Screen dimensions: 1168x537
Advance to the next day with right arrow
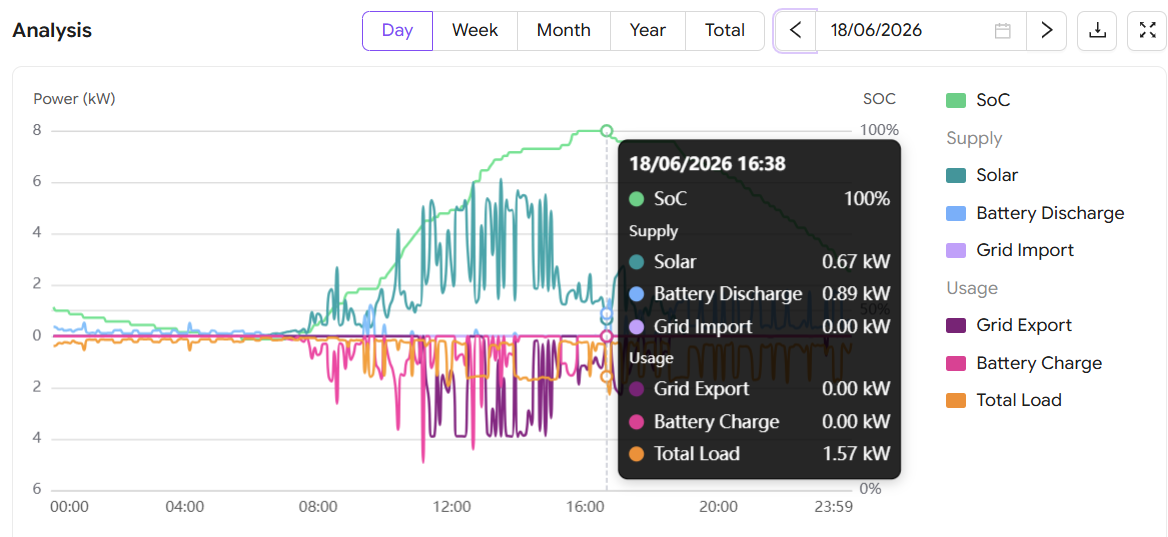[1047, 31]
